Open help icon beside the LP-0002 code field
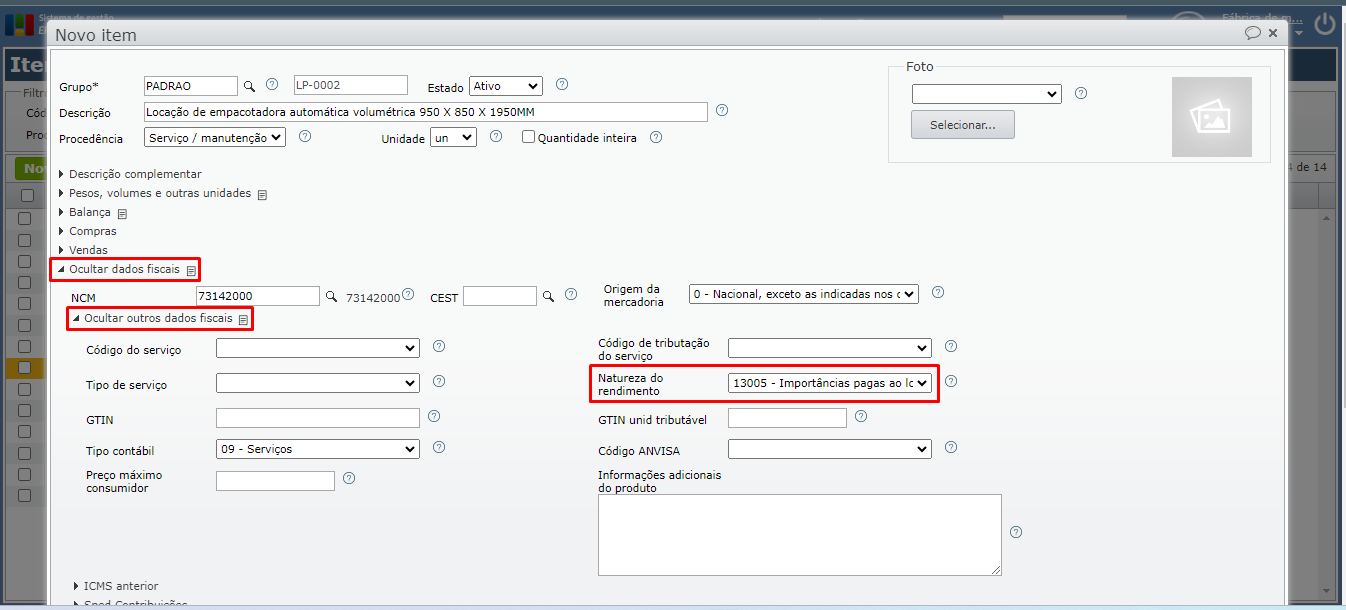 pyautogui.click(x=271, y=85)
